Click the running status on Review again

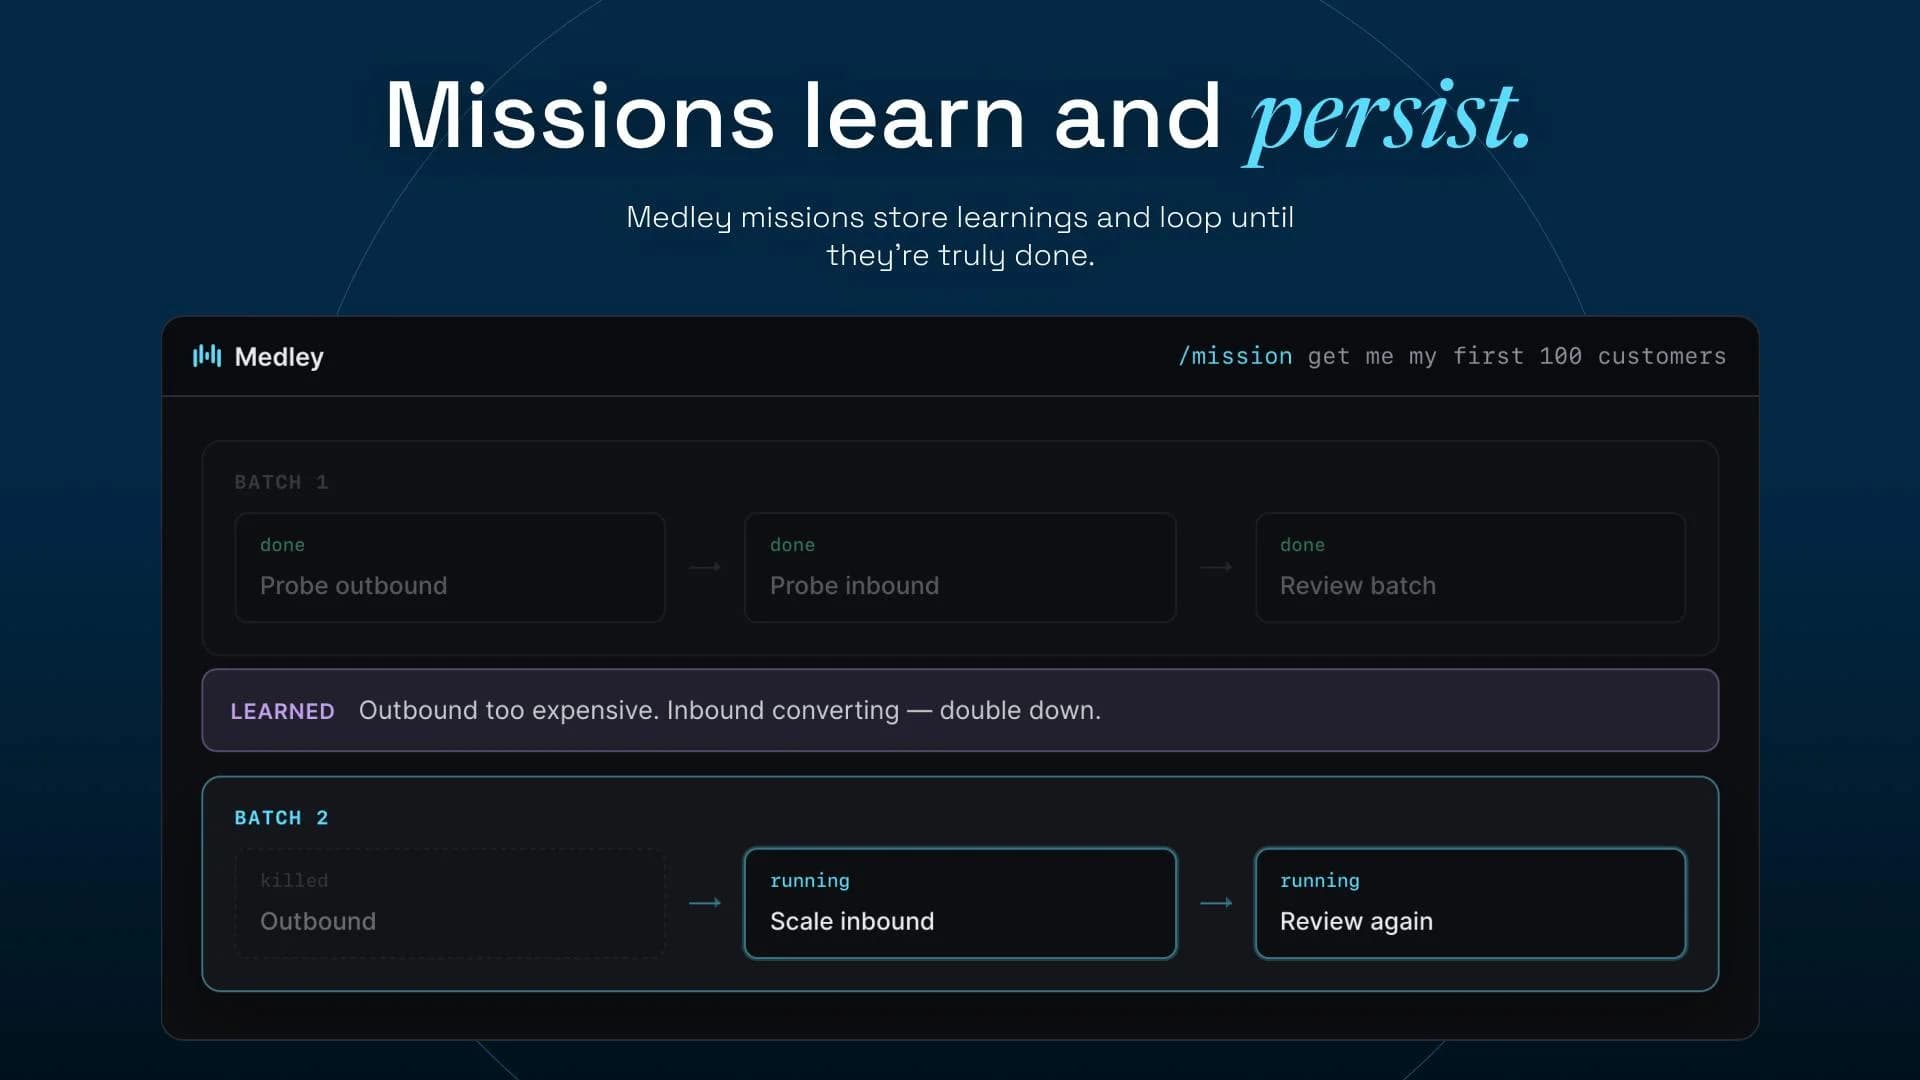[1320, 881]
